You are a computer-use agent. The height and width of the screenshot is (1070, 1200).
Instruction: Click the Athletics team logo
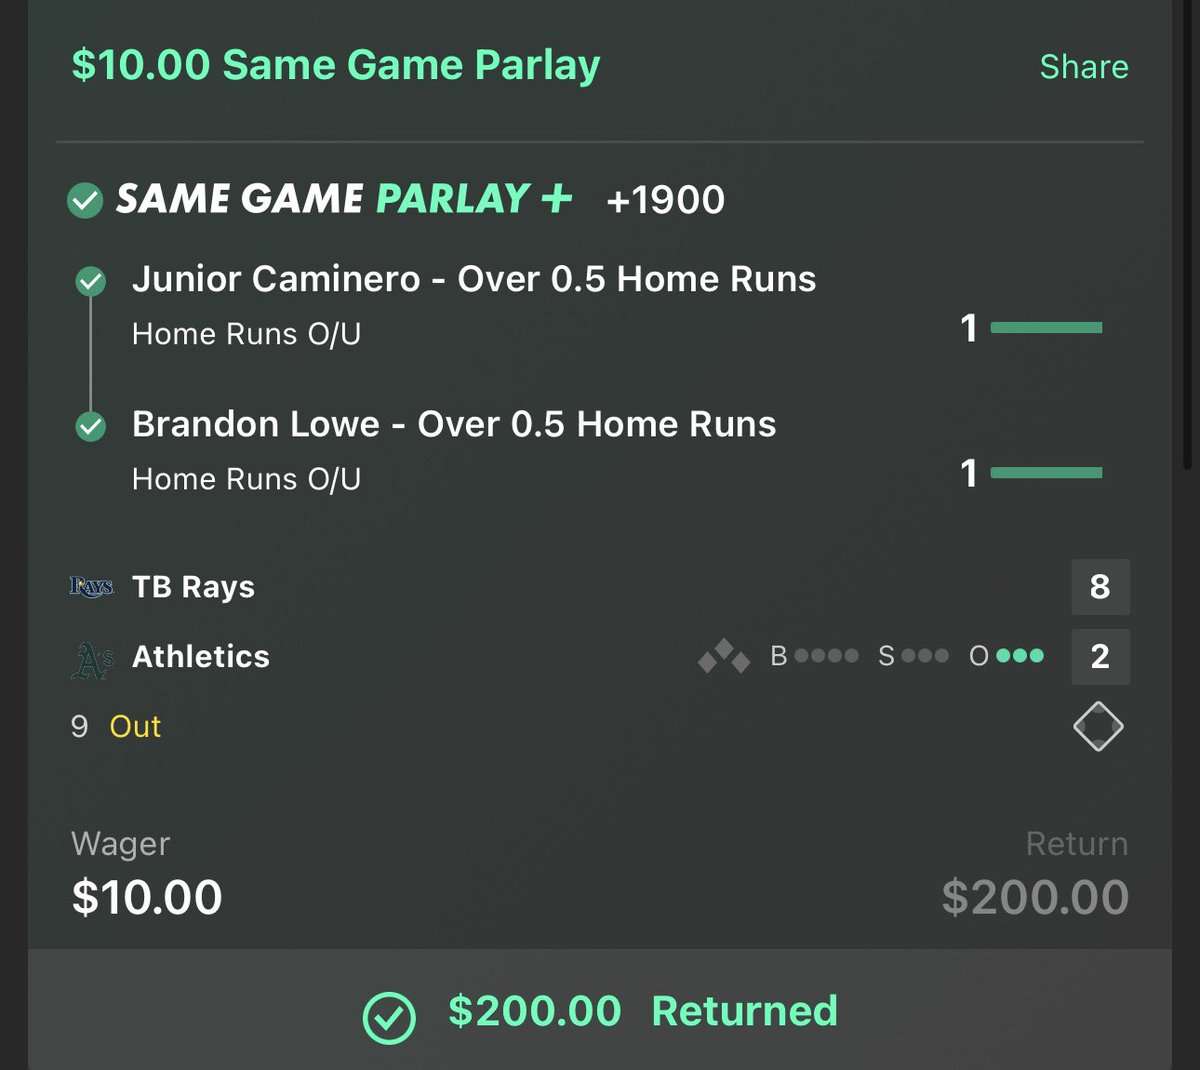click(91, 659)
